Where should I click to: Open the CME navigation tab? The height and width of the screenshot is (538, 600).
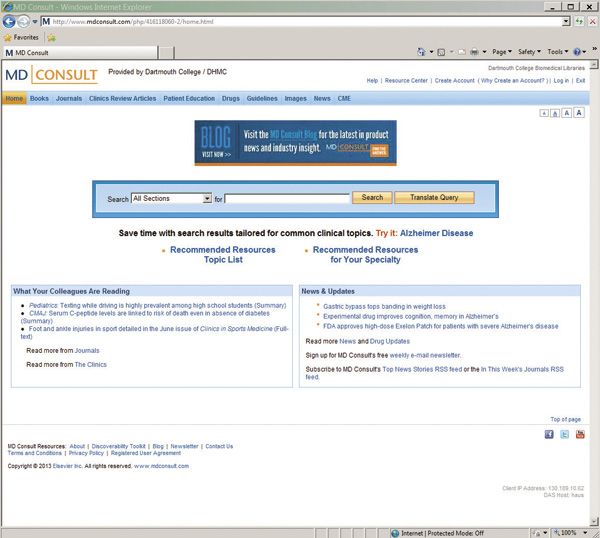pyautogui.click(x=344, y=98)
